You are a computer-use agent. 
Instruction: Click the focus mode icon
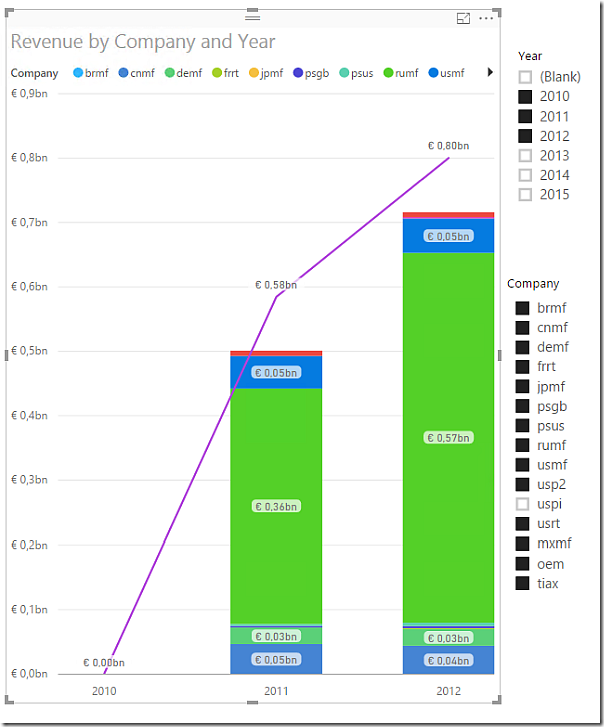pos(463,18)
